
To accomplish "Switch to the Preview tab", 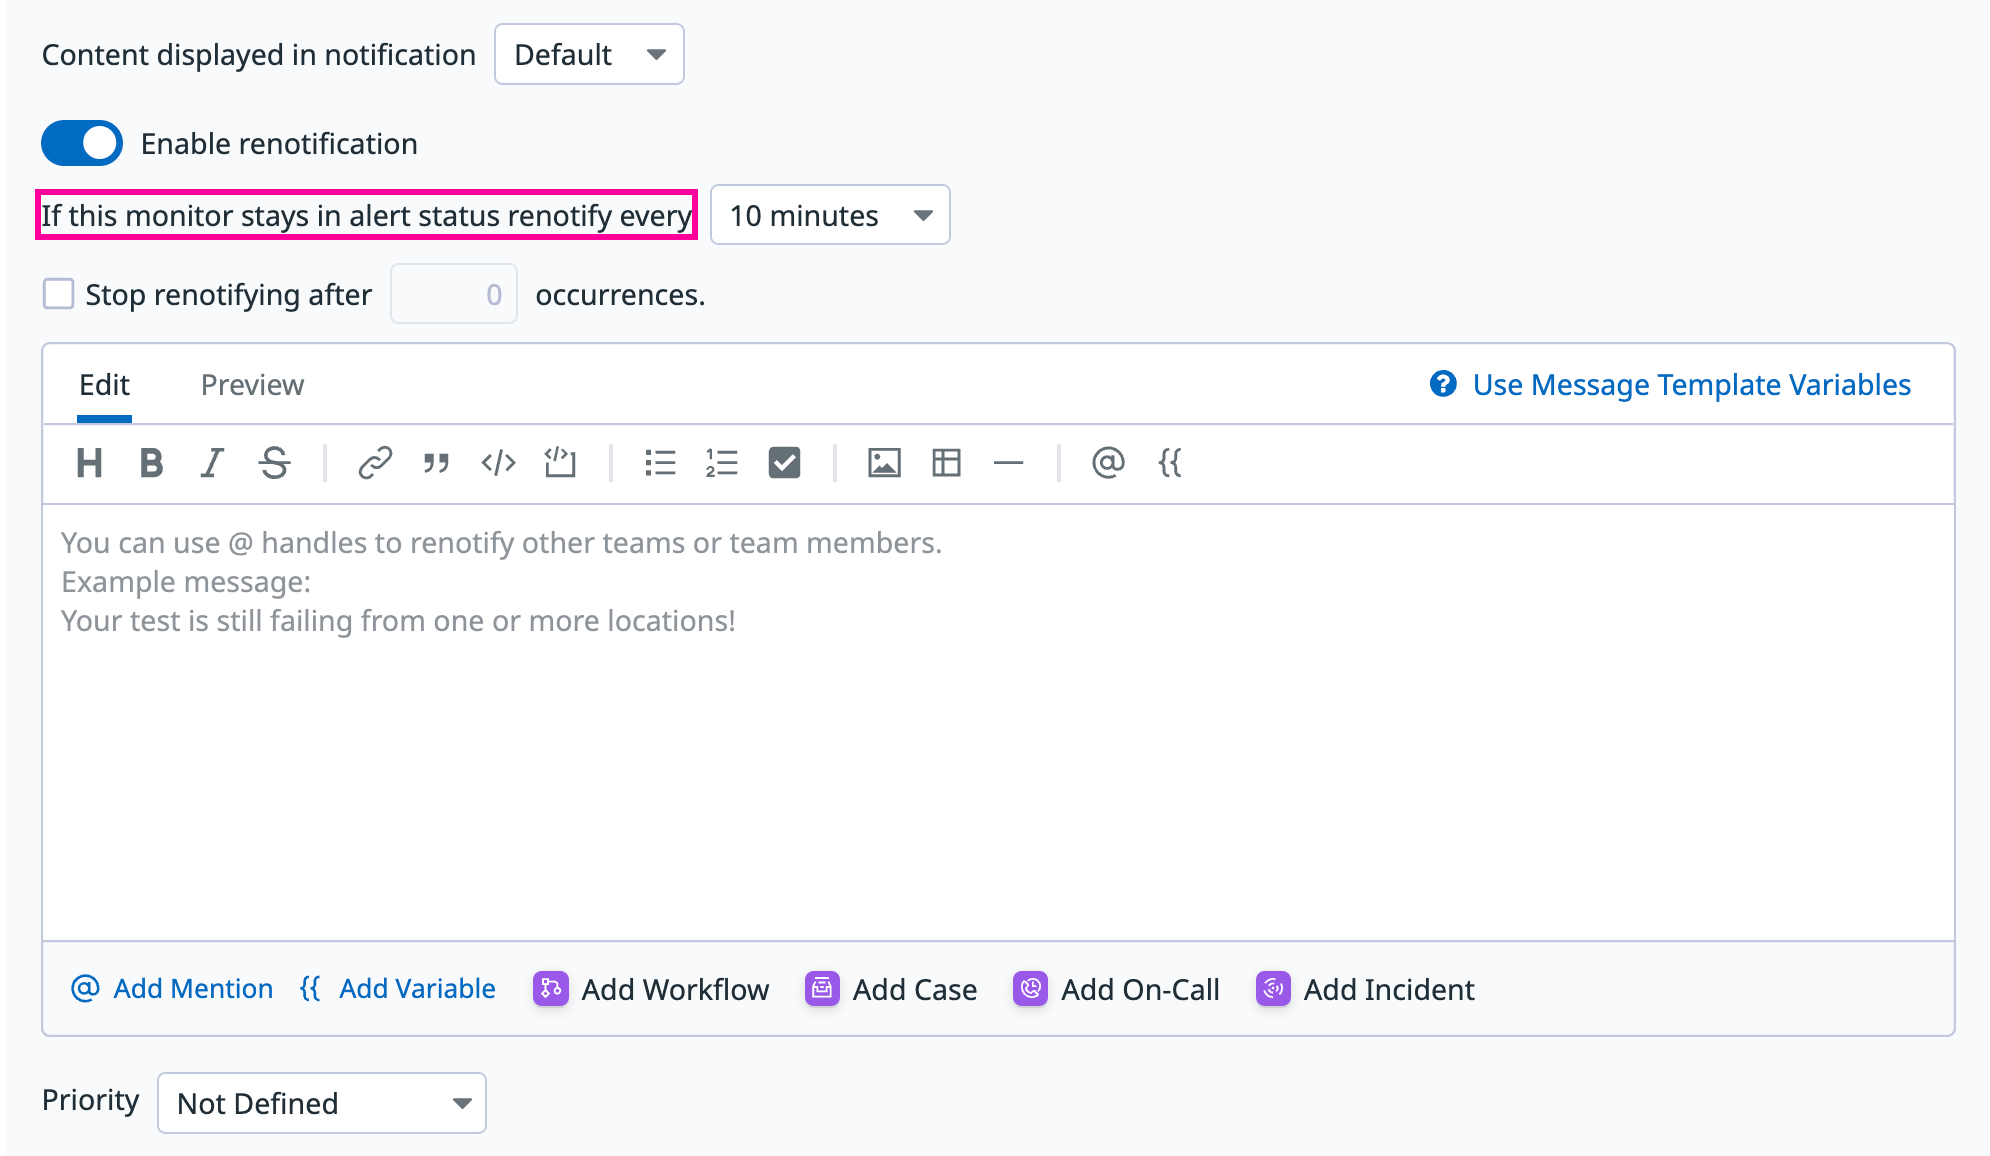I will coord(252,385).
